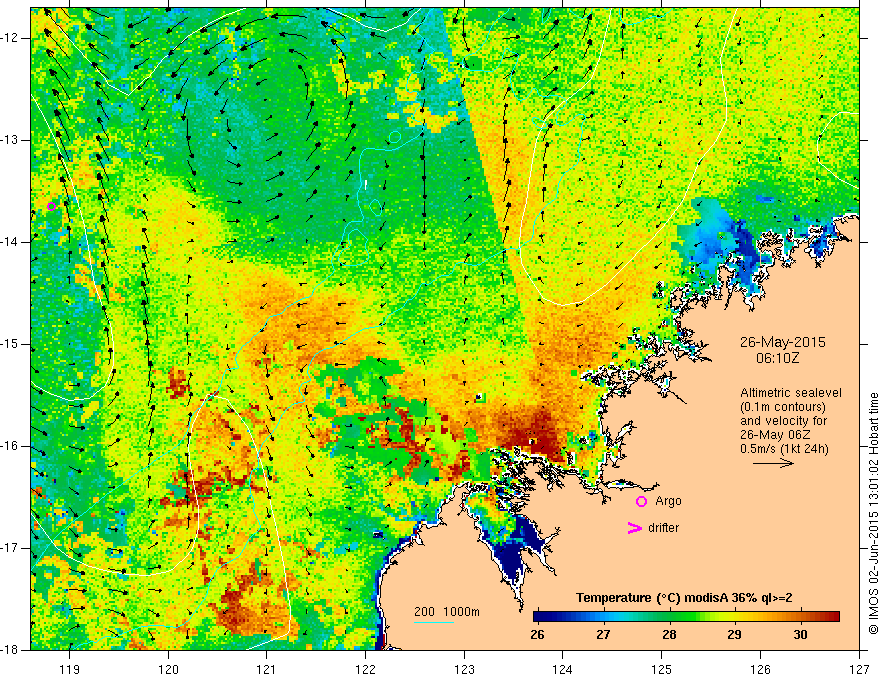The image size is (880, 680).
Task: Click the cyan 200 1000m bathymetry legend line
Action: 434,622
